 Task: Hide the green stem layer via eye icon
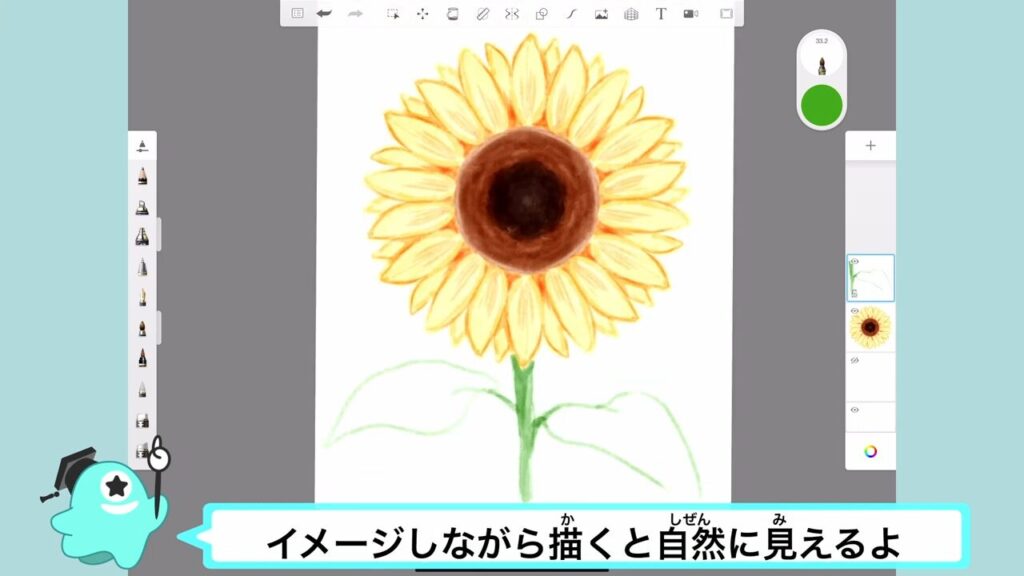(854, 263)
